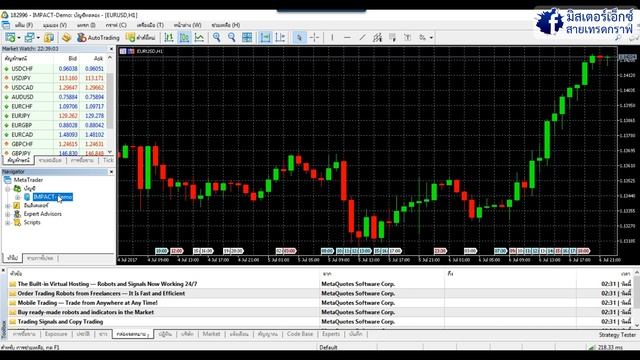Image resolution: width=640 pixels, height=360 pixels.
Task: Select the Cursor arrow tool
Action: pos(299,38)
